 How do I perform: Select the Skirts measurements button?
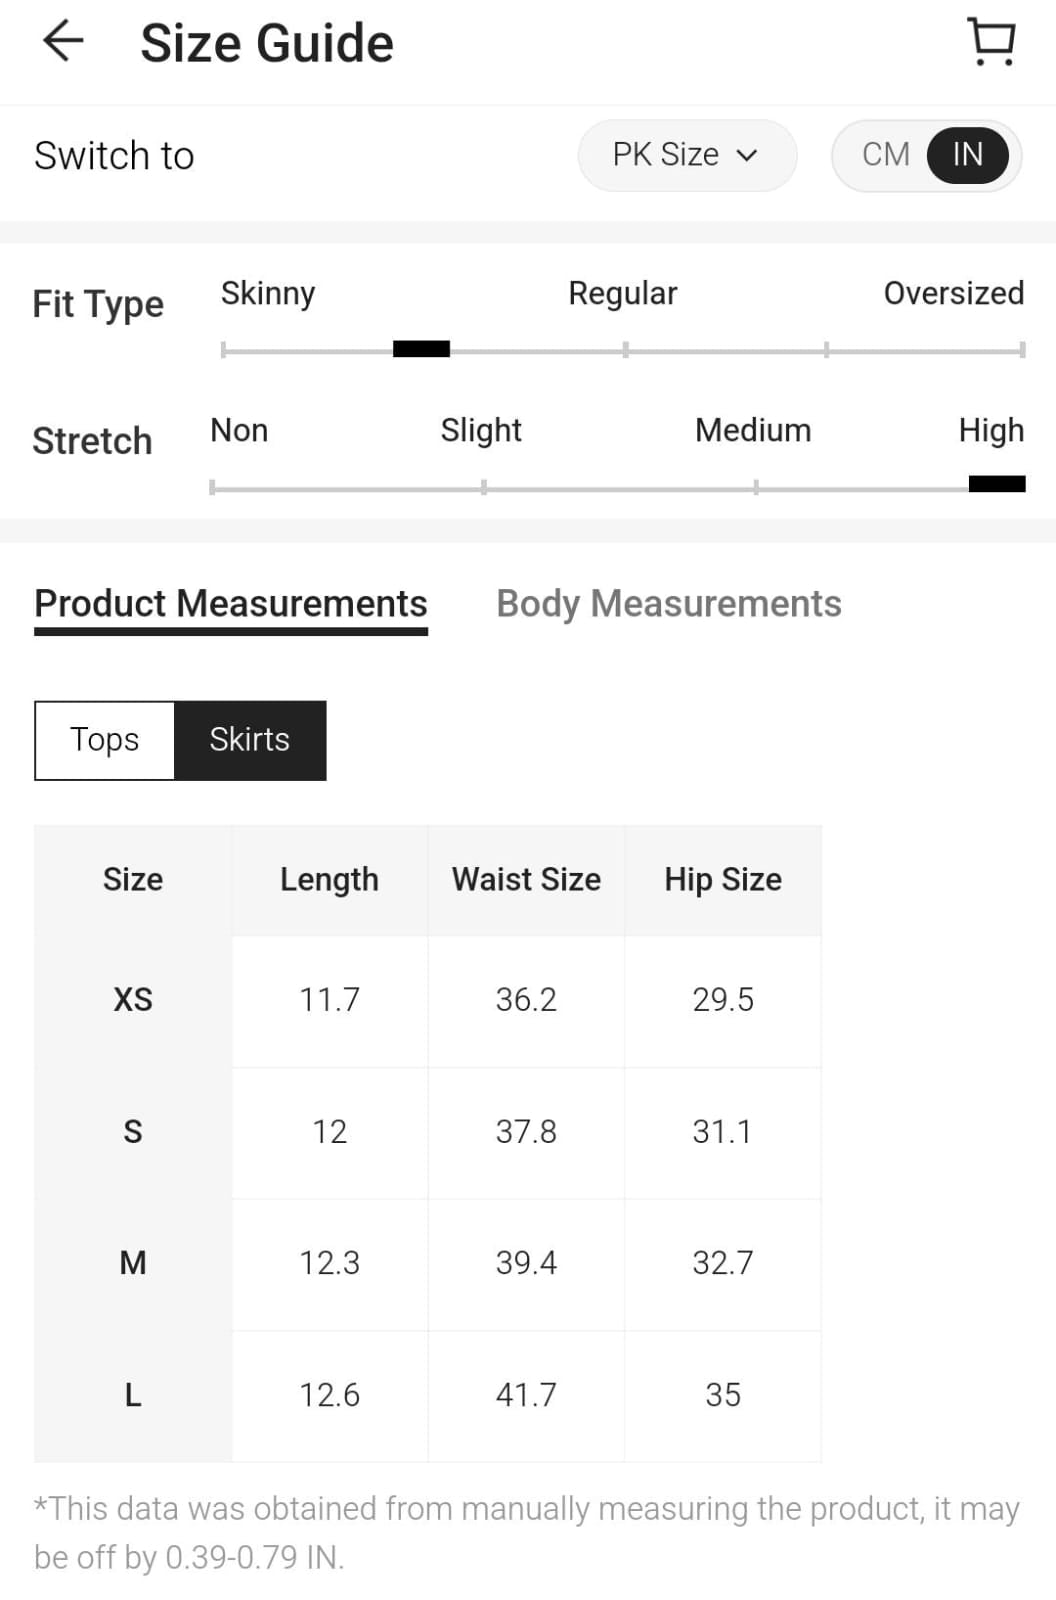coord(250,740)
